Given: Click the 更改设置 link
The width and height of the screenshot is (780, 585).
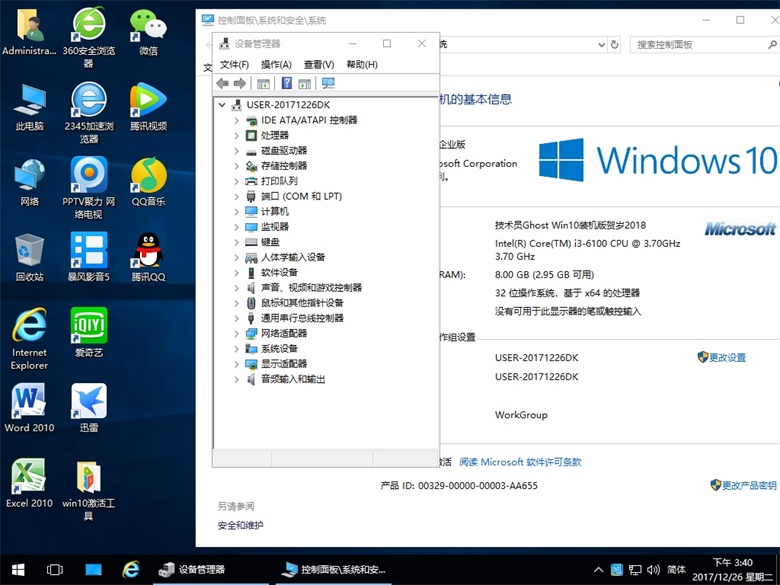Looking at the screenshot, I should coord(727,357).
